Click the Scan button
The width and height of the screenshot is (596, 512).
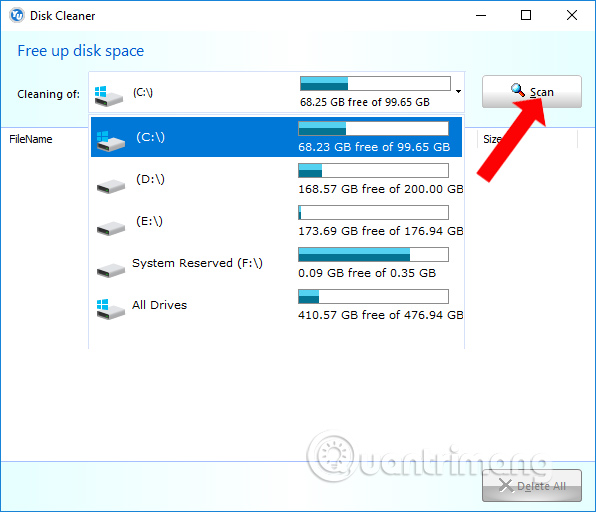pos(531,92)
